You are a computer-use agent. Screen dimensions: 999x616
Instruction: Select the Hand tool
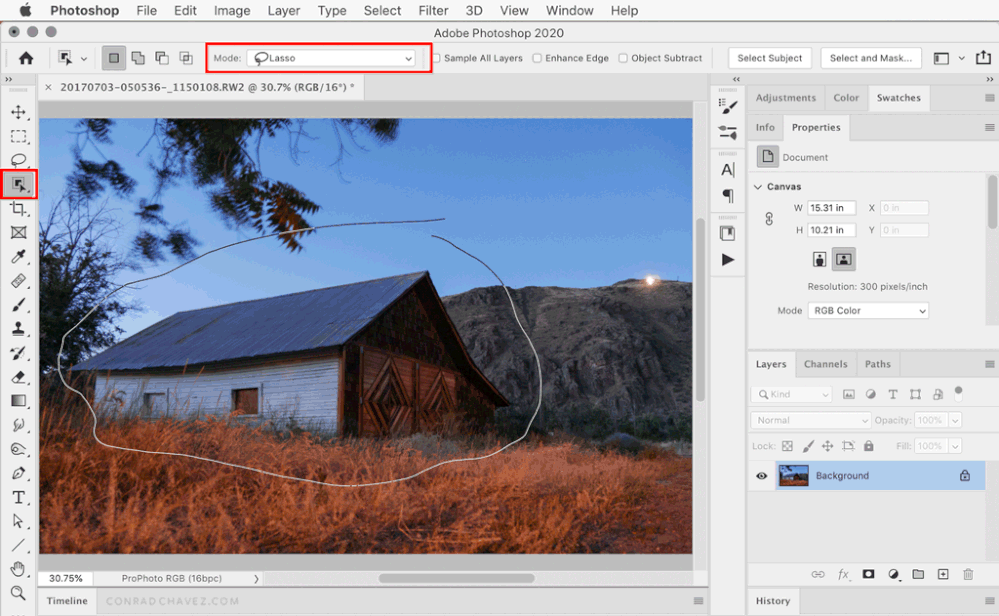click(x=18, y=569)
